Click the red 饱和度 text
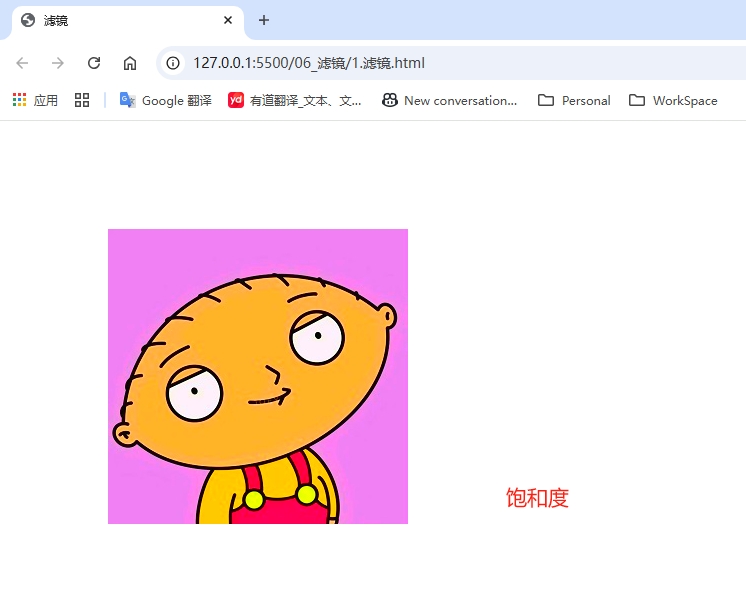 tap(537, 498)
